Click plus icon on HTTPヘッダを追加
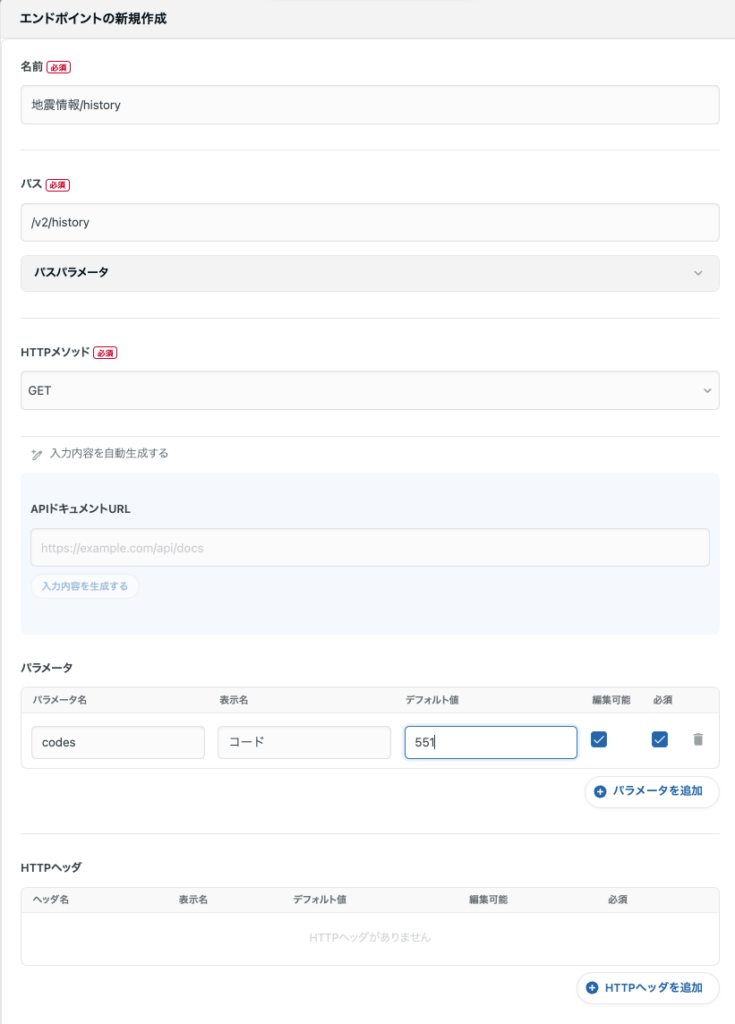 point(592,988)
